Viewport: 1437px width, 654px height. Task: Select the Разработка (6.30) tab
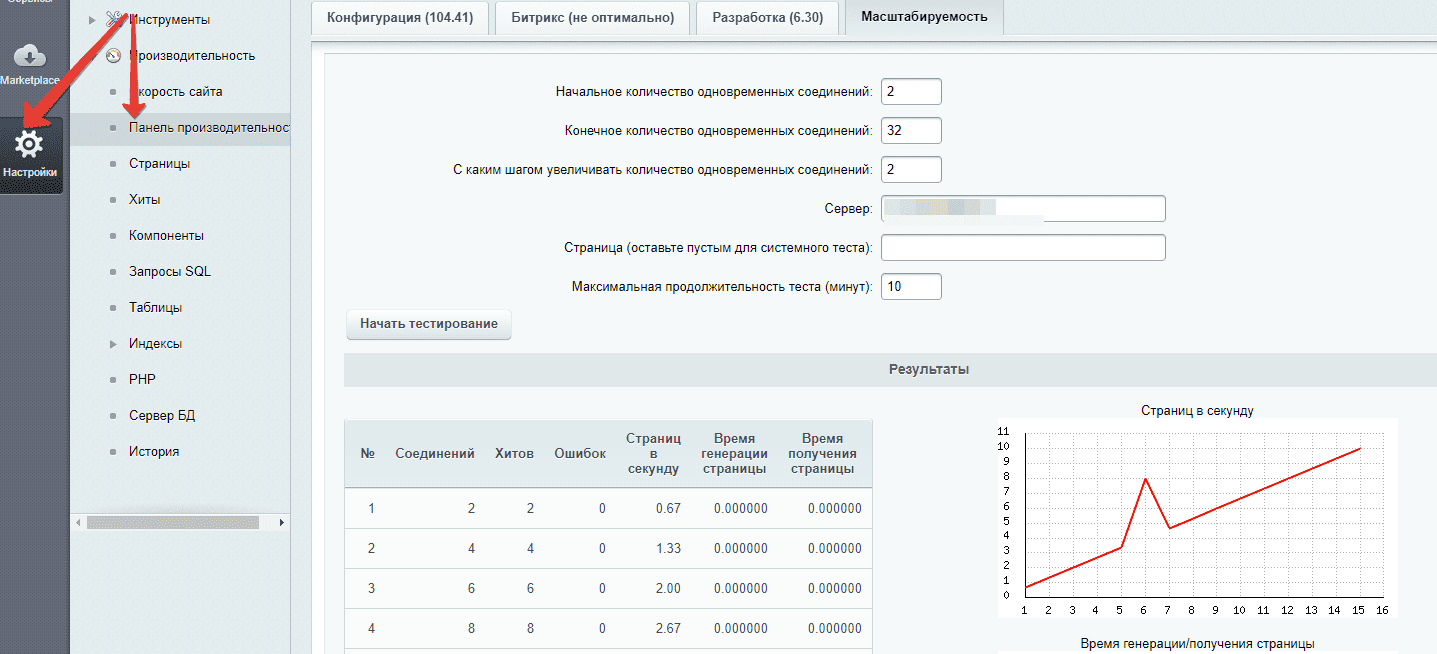click(x=768, y=17)
